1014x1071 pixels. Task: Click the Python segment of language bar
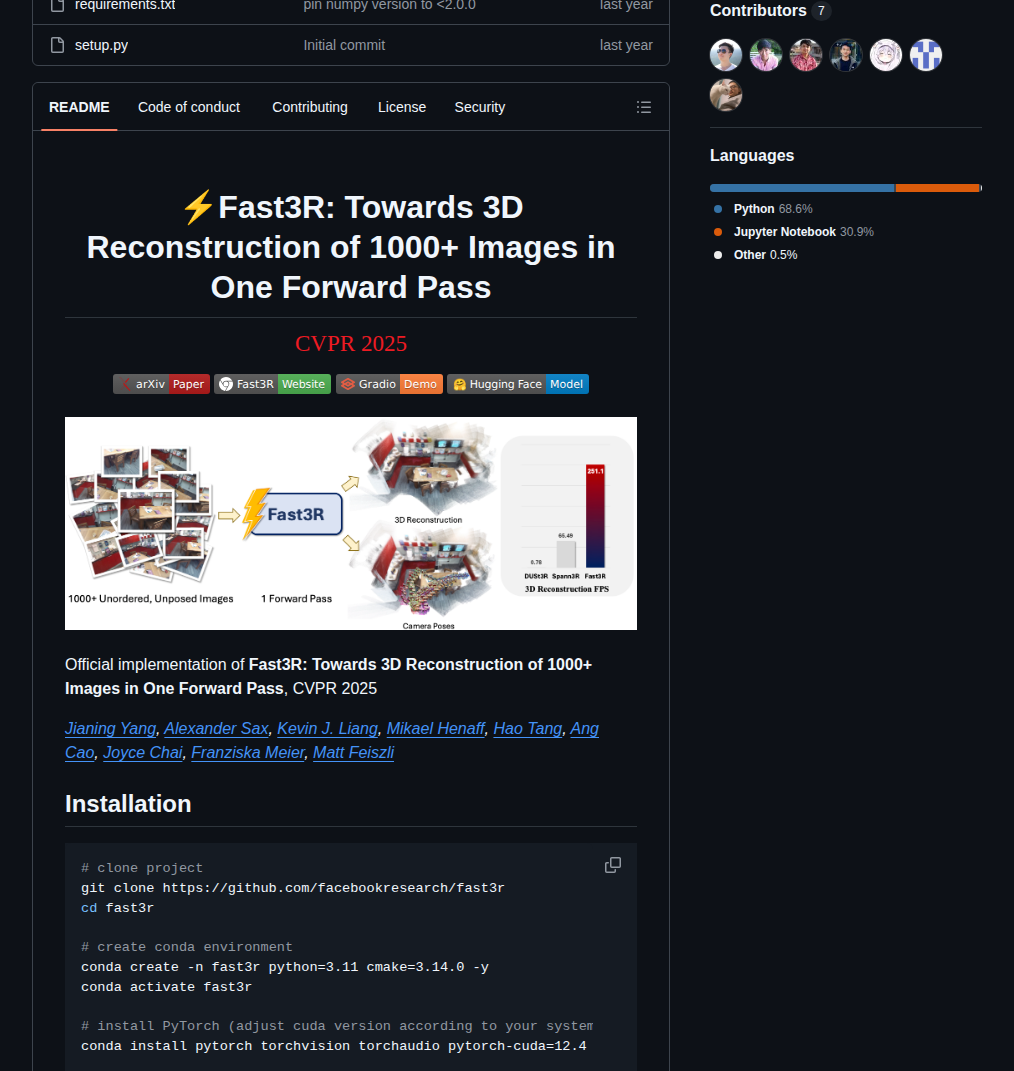click(802, 188)
